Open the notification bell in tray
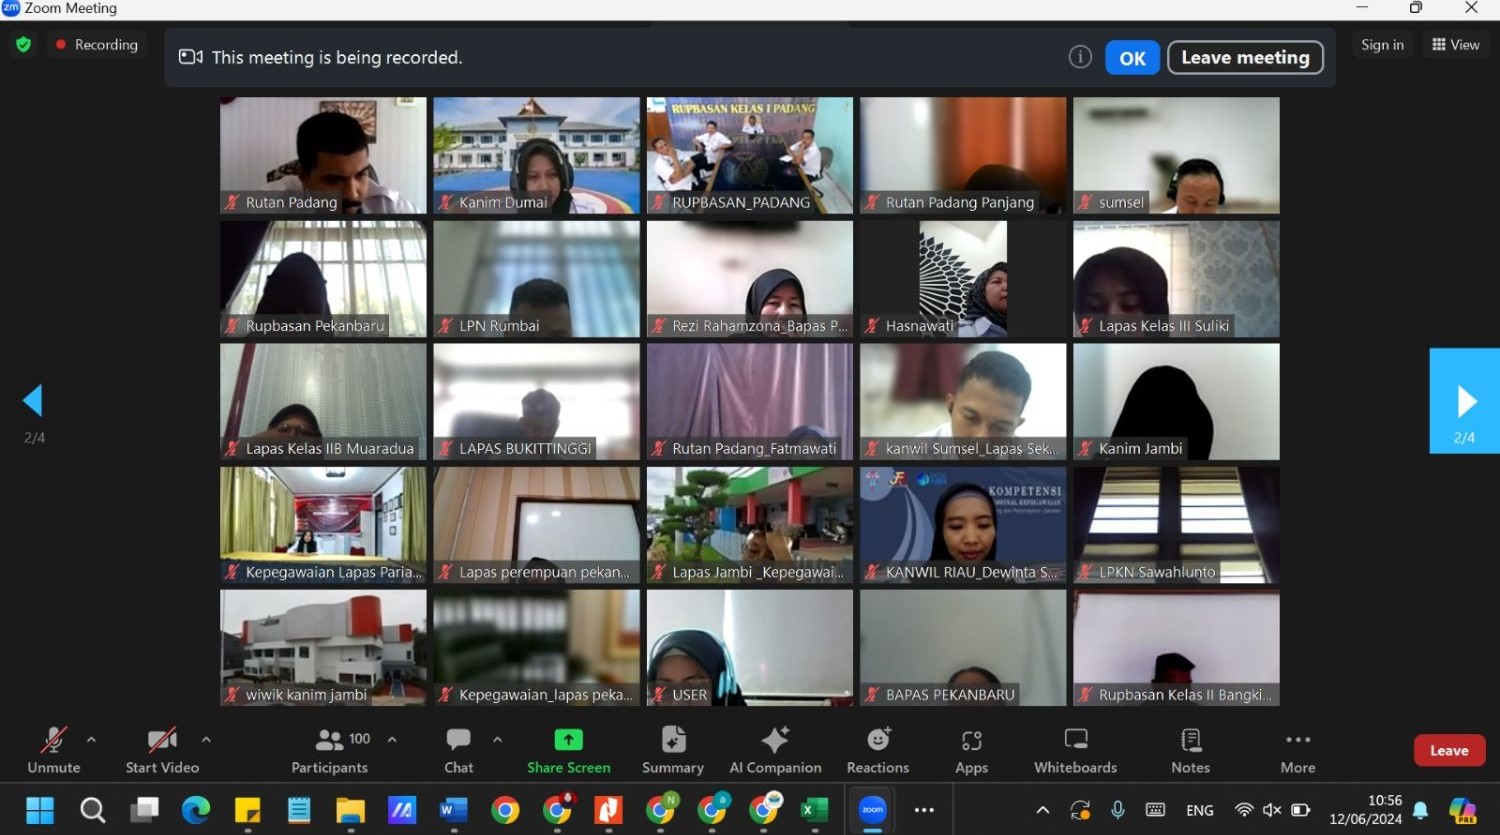Image resolution: width=1500 pixels, height=835 pixels. click(x=1420, y=810)
